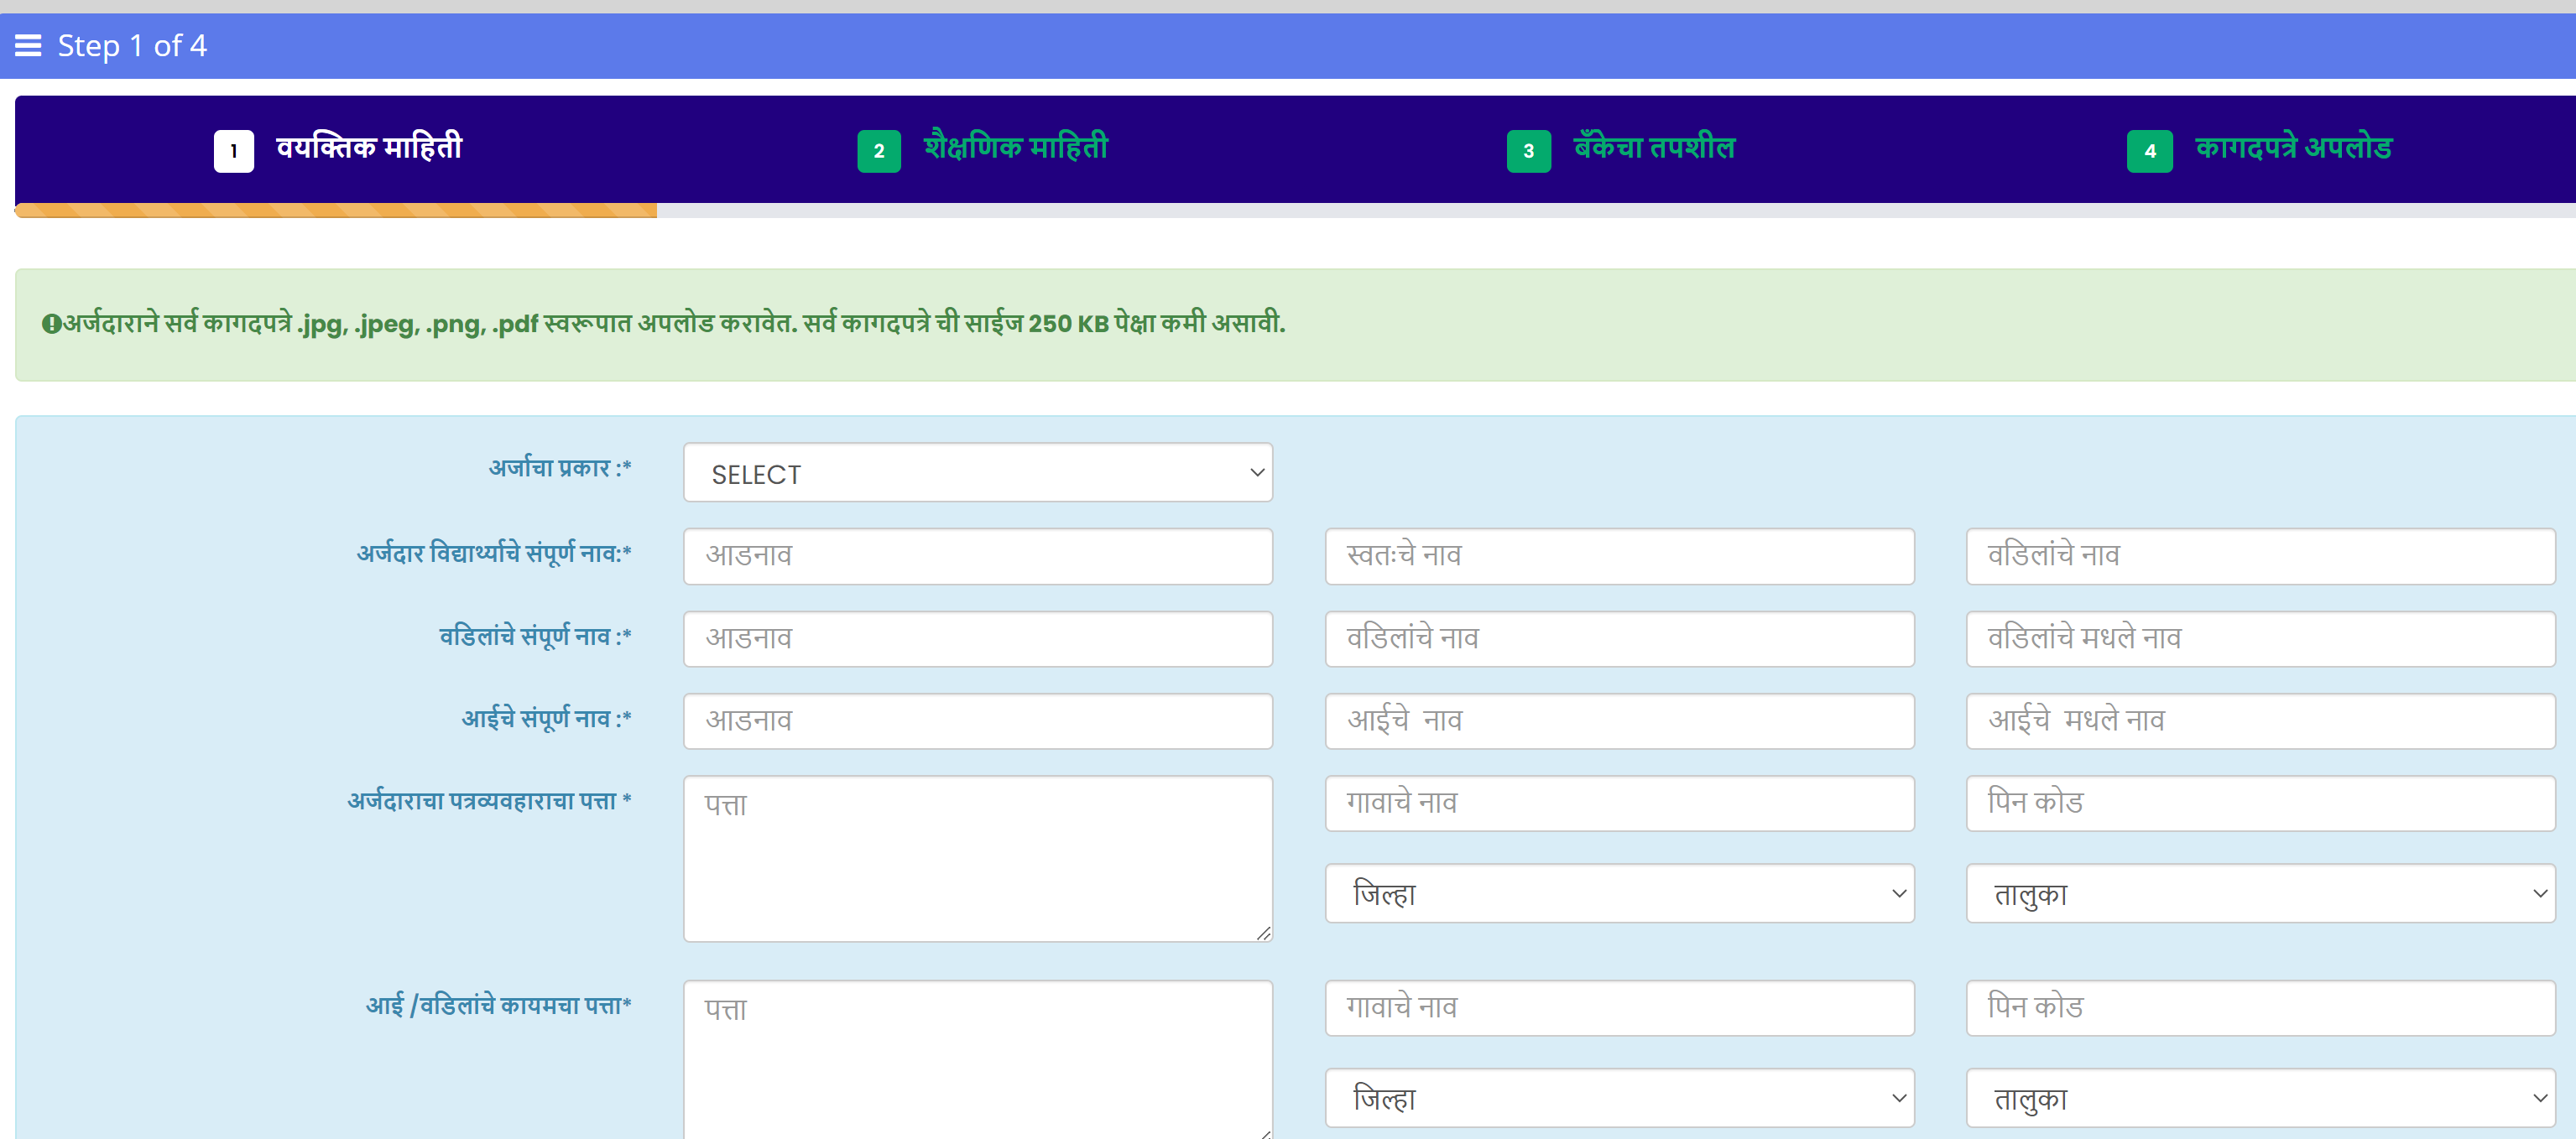
Task: Click वडिलांचे संपूर्ण नाव label
Action: tap(535, 636)
